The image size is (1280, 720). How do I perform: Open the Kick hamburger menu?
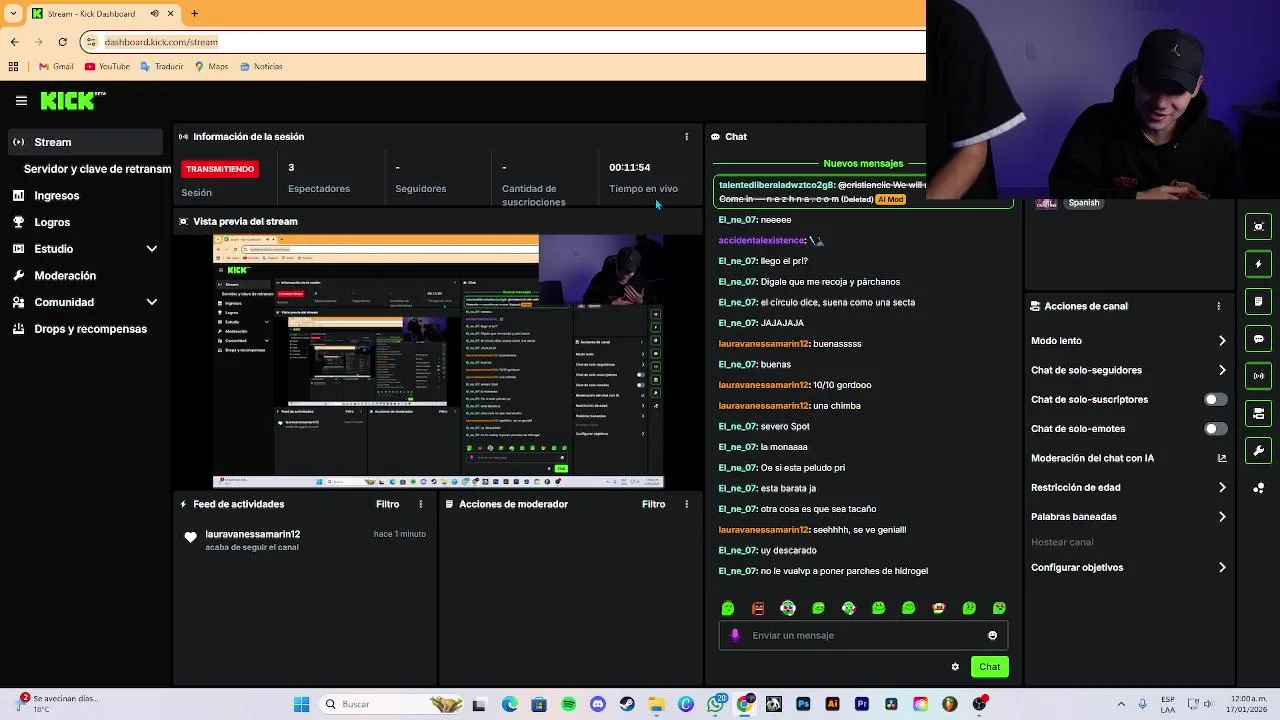coord(21,101)
